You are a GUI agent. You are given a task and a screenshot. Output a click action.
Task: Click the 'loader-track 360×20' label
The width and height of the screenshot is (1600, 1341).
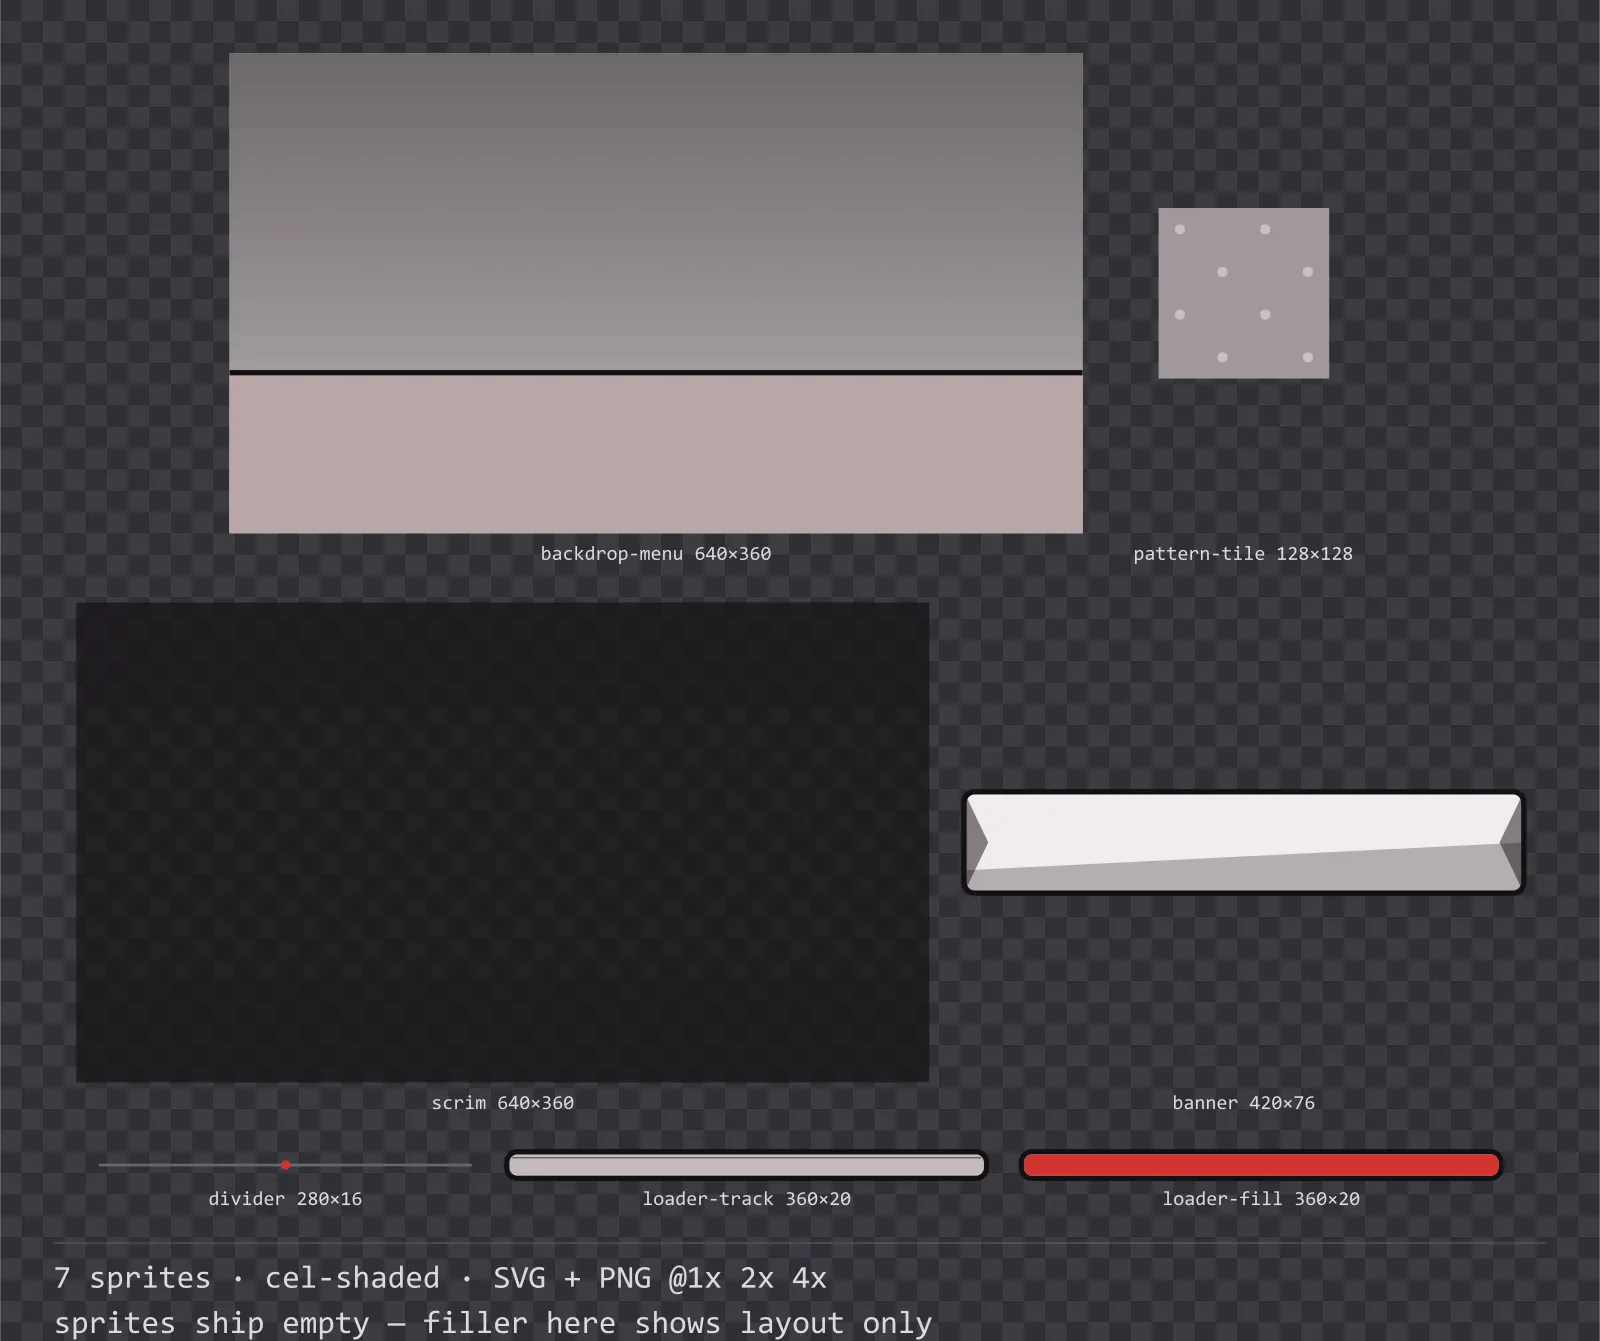tap(746, 1199)
